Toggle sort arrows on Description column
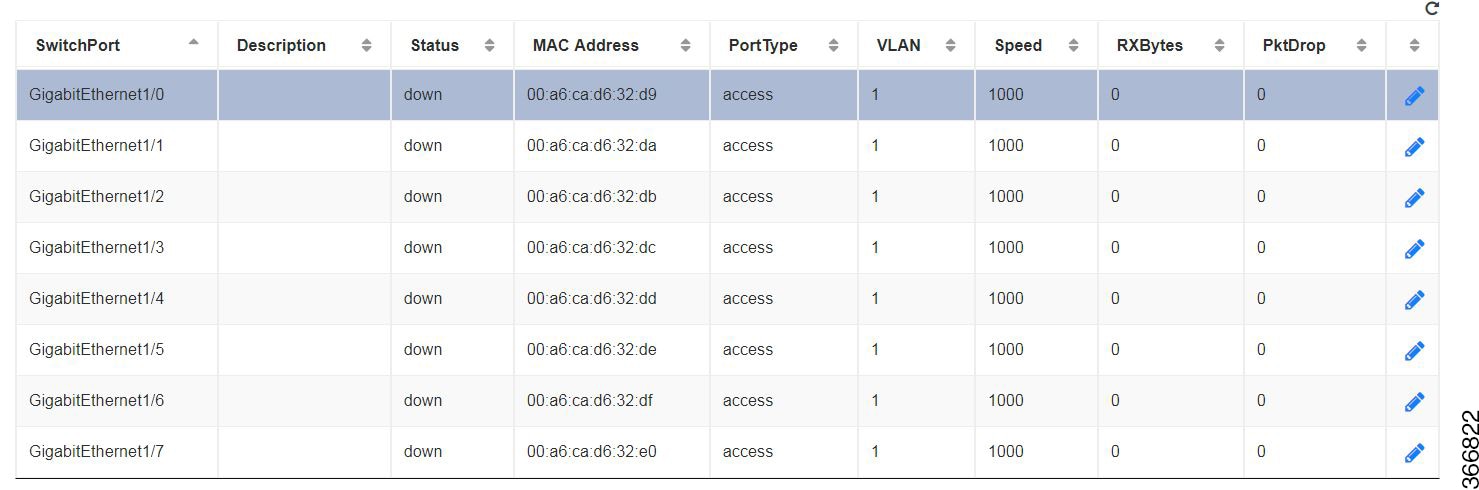 366,46
